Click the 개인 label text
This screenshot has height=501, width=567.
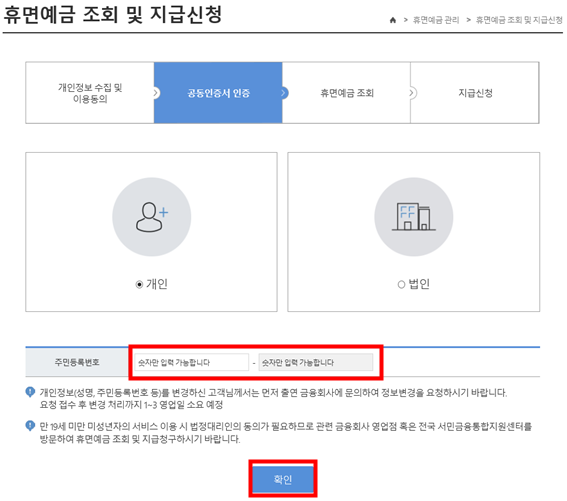(x=157, y=284)
